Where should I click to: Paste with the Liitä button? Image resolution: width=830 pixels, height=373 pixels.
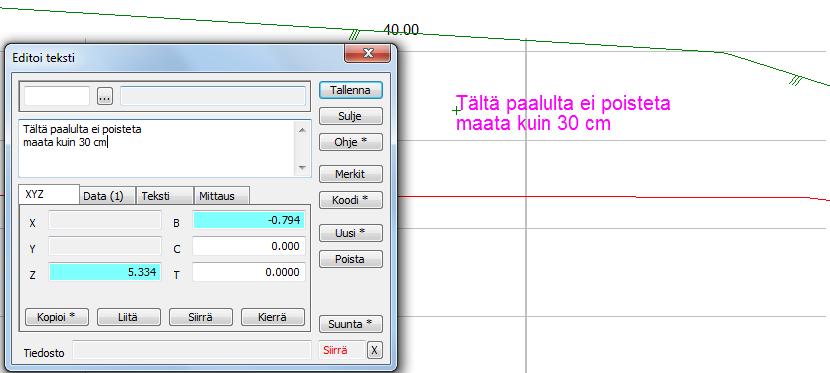tap(129, 317)
